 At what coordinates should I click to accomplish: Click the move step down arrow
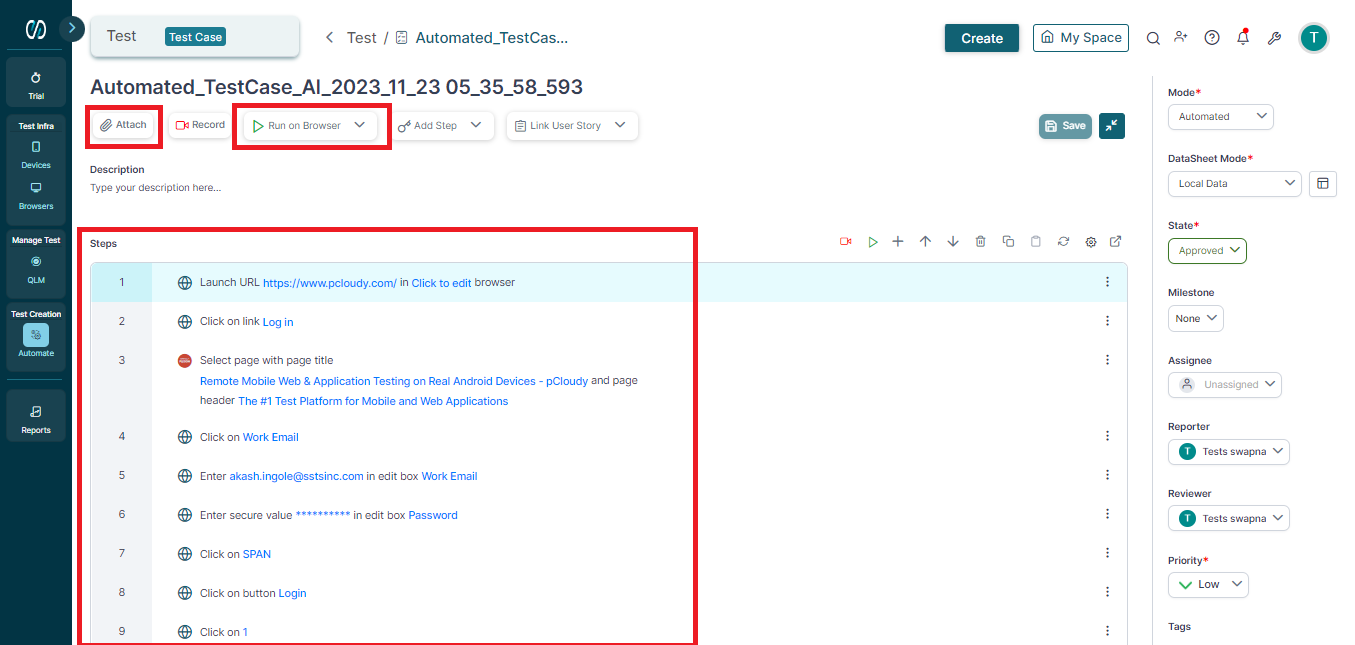coord(953,242)
